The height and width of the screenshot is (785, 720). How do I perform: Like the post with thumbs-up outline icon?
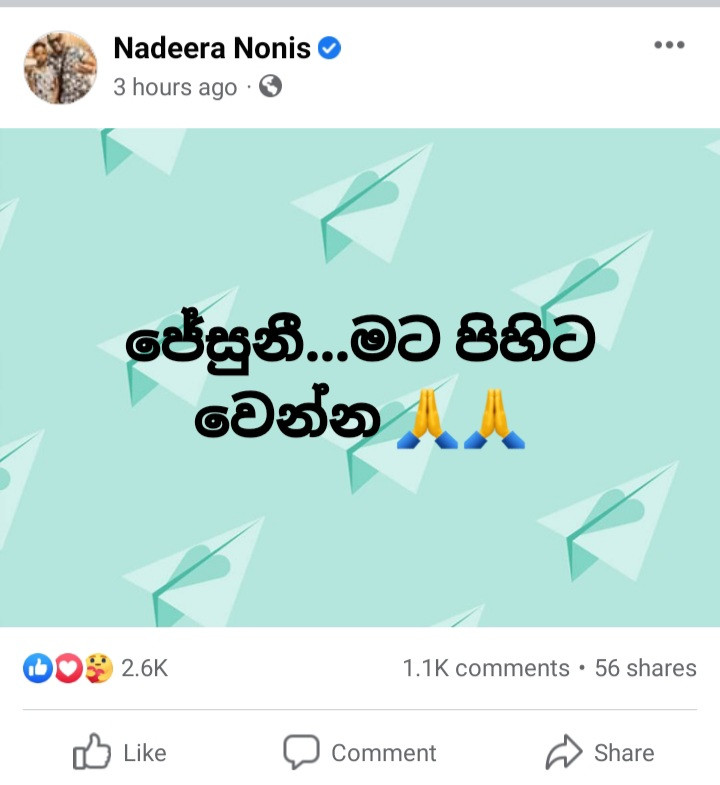(x=92, y=751)
